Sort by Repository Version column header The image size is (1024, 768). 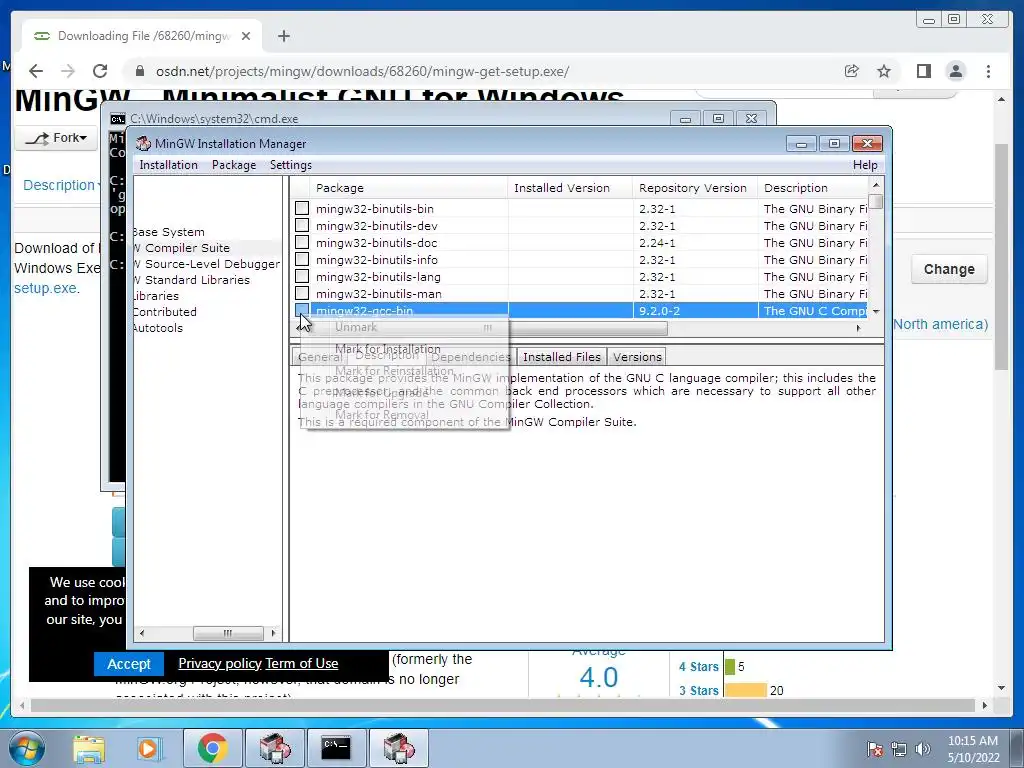pyautogui.click(x=694, y=188)
